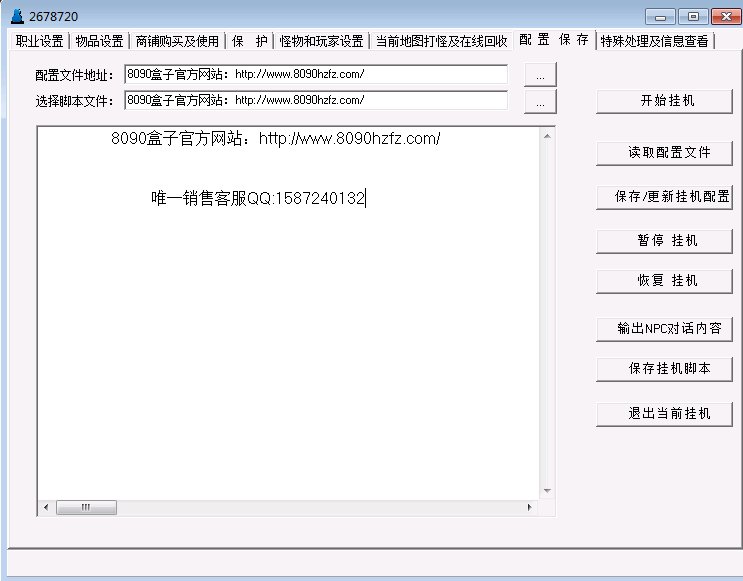
Task: Open the 当前地图打怪及在线回收 tab
Action: (441, 41)
